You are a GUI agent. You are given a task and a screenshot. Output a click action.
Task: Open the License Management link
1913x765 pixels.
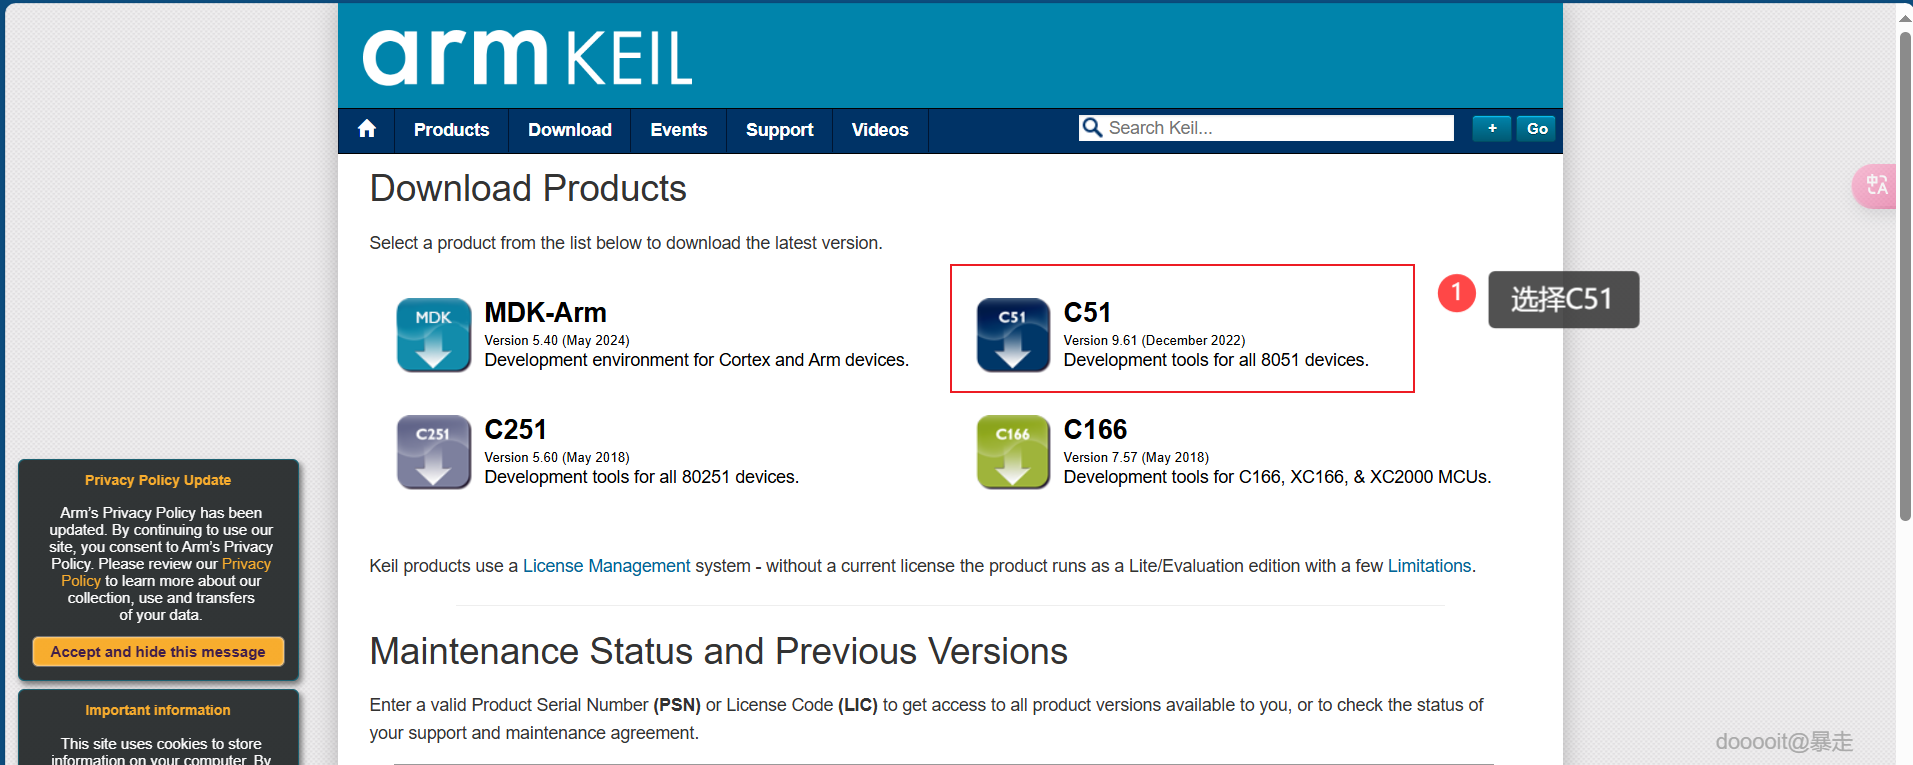click(x=606, y=566)
